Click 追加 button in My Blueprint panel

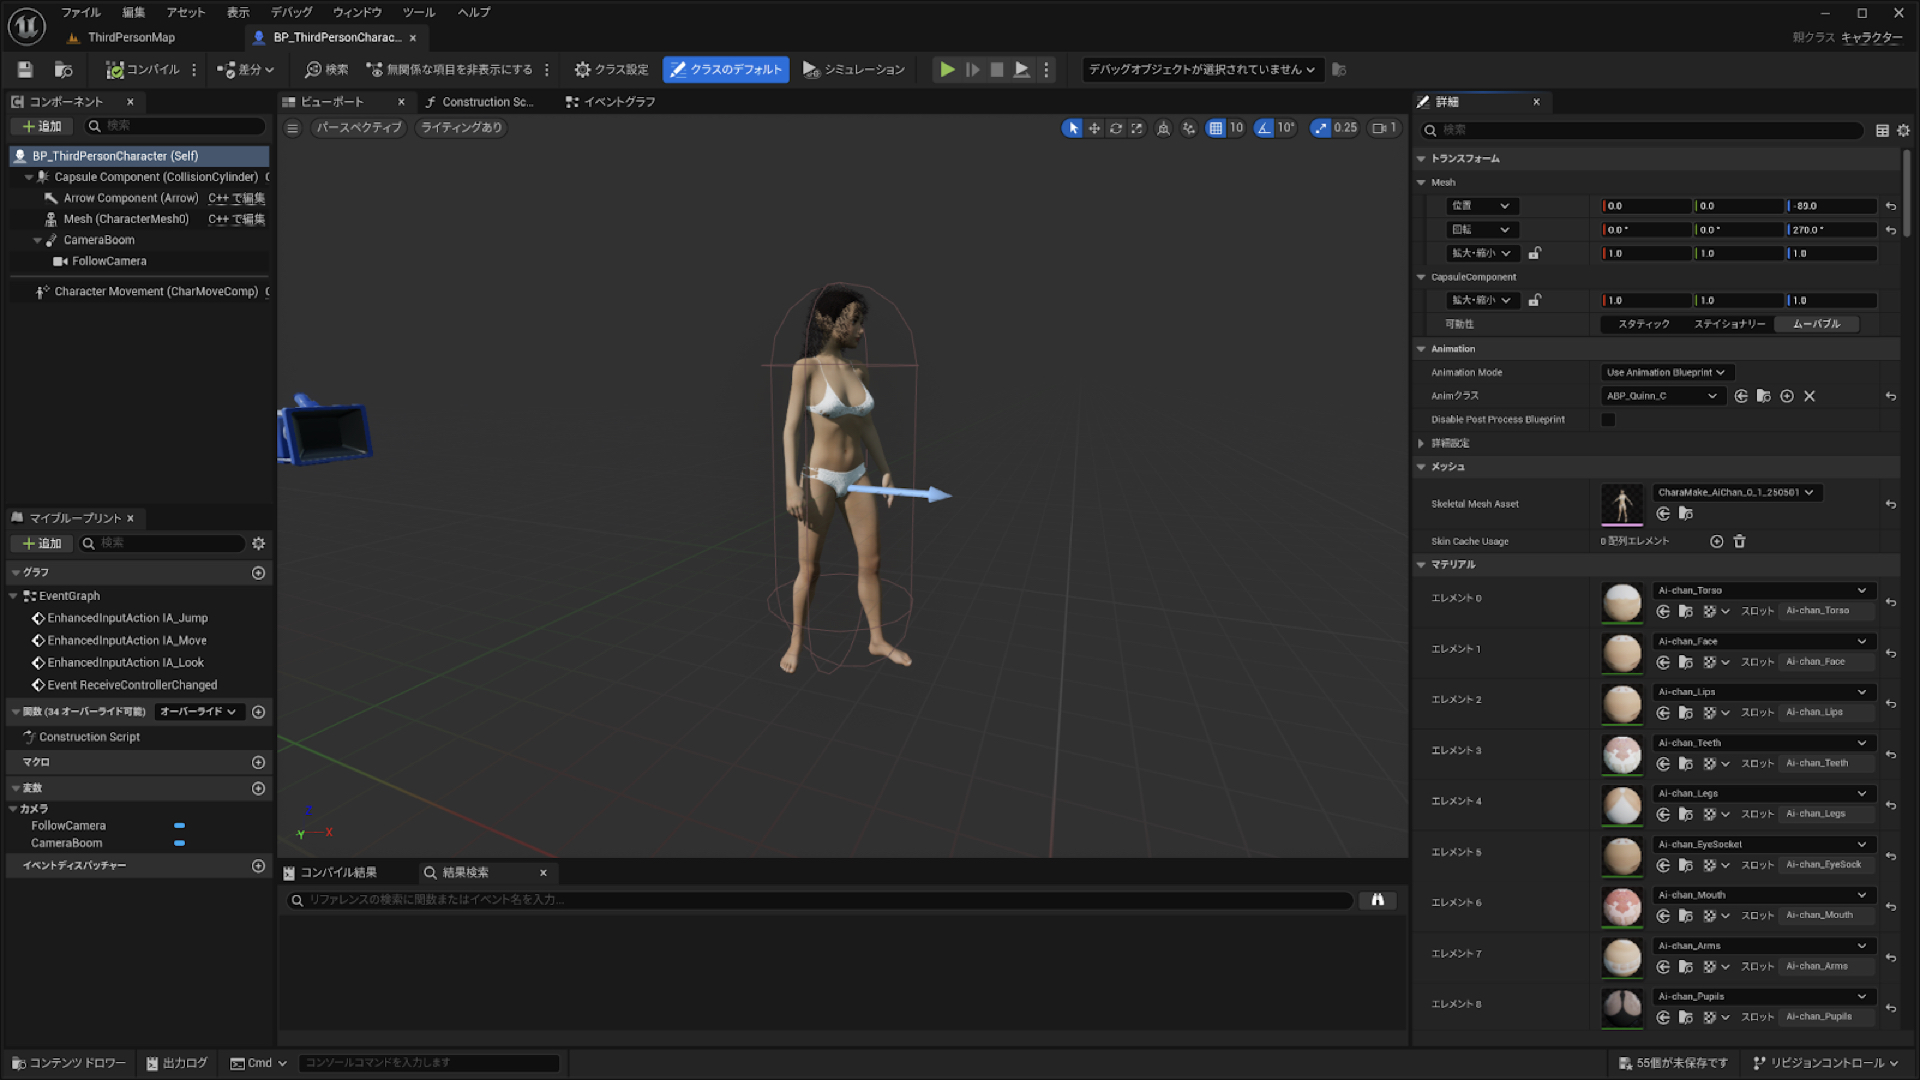pyautogui.click(x=41, y=543)
